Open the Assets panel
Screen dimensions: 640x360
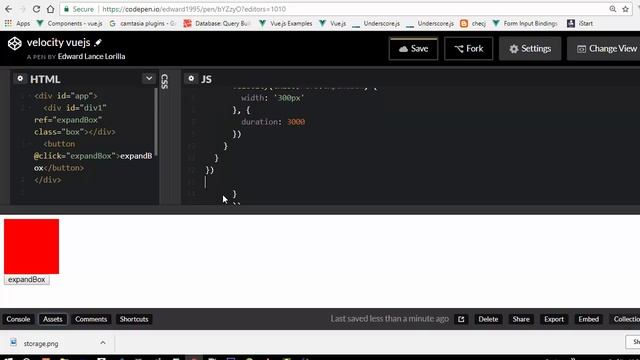pos(53,319)
